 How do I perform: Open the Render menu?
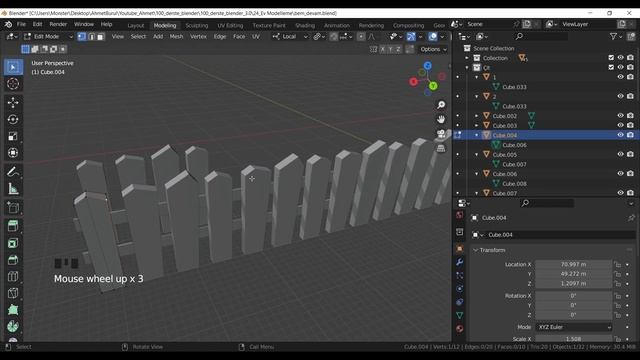pyautogui.click(x=58, y=24)
